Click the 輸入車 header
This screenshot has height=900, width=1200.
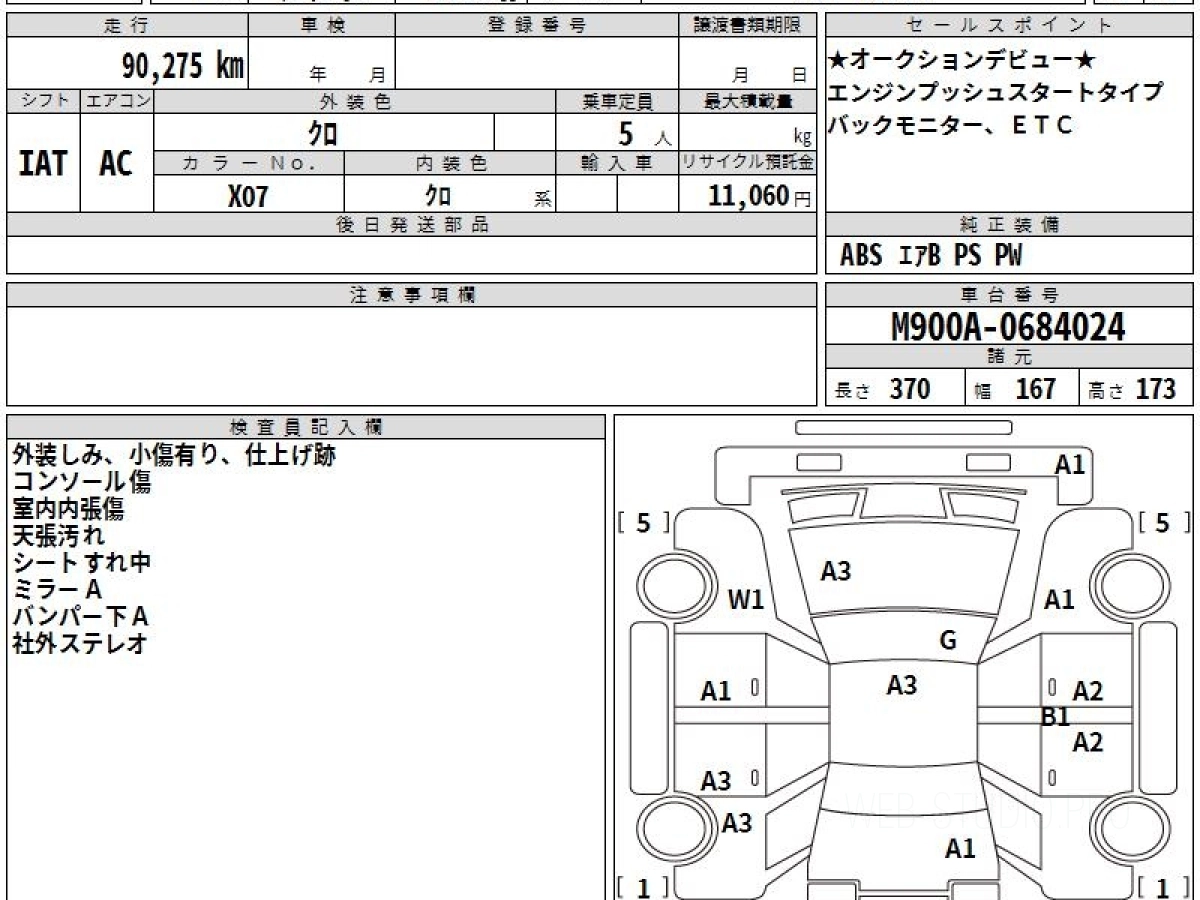617,163
